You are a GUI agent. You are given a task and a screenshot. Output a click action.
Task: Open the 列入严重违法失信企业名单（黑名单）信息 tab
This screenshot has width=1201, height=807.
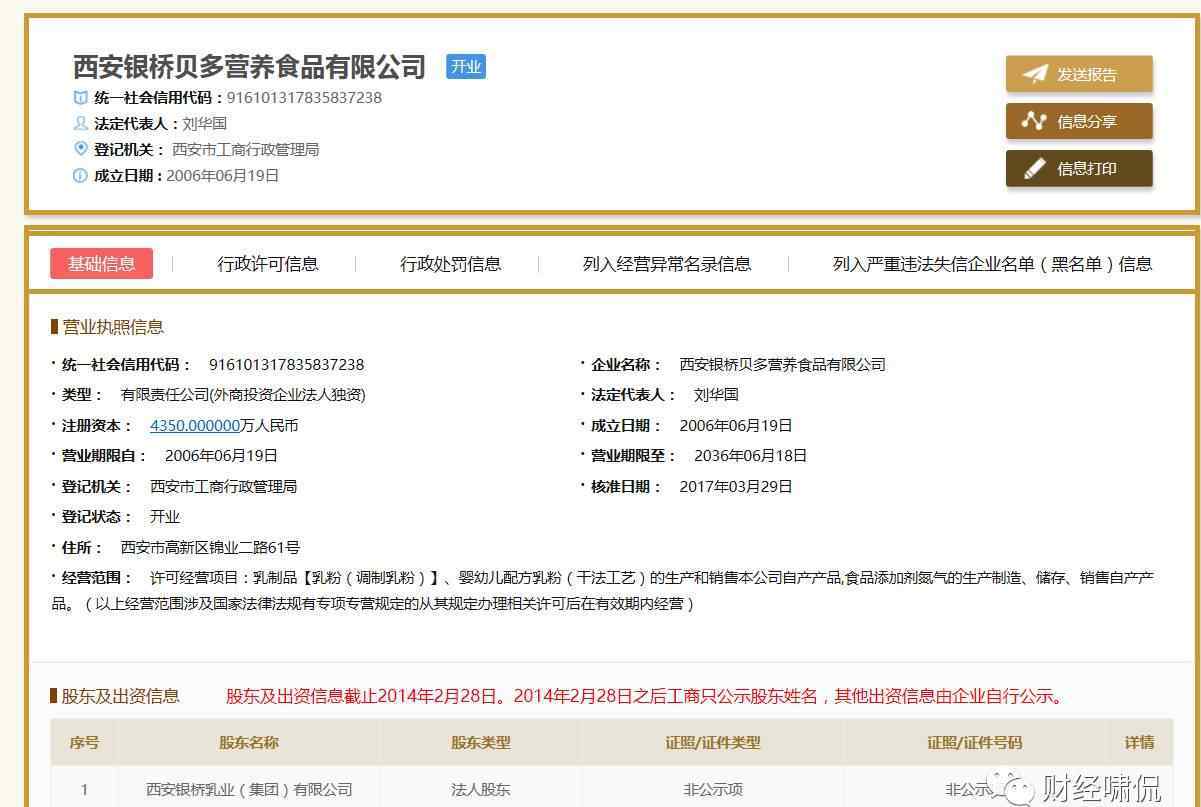tap(992, 264)
